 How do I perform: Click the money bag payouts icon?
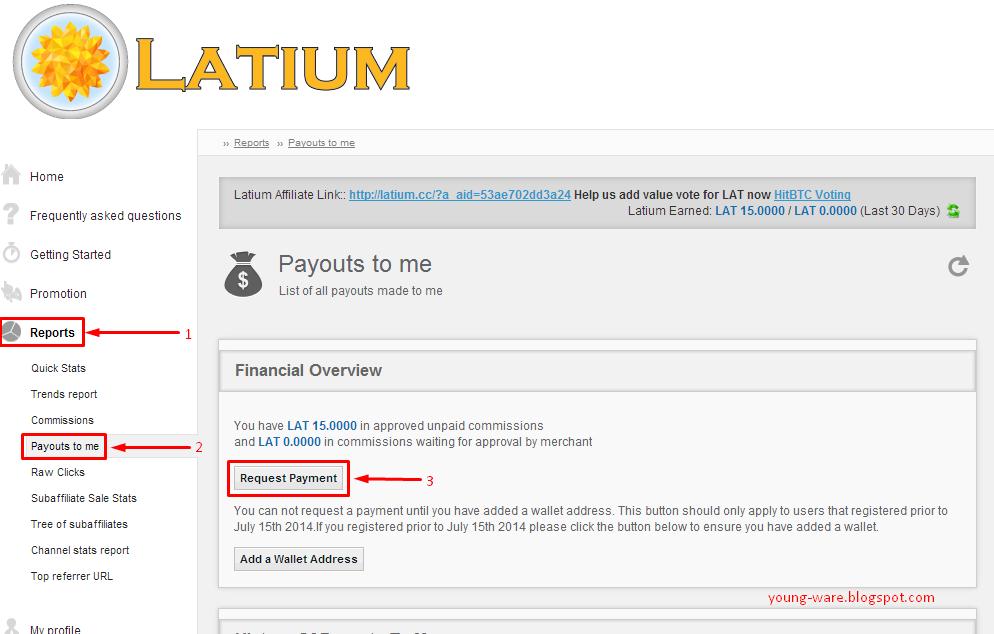pyautogui.click(x=243, y=274)
